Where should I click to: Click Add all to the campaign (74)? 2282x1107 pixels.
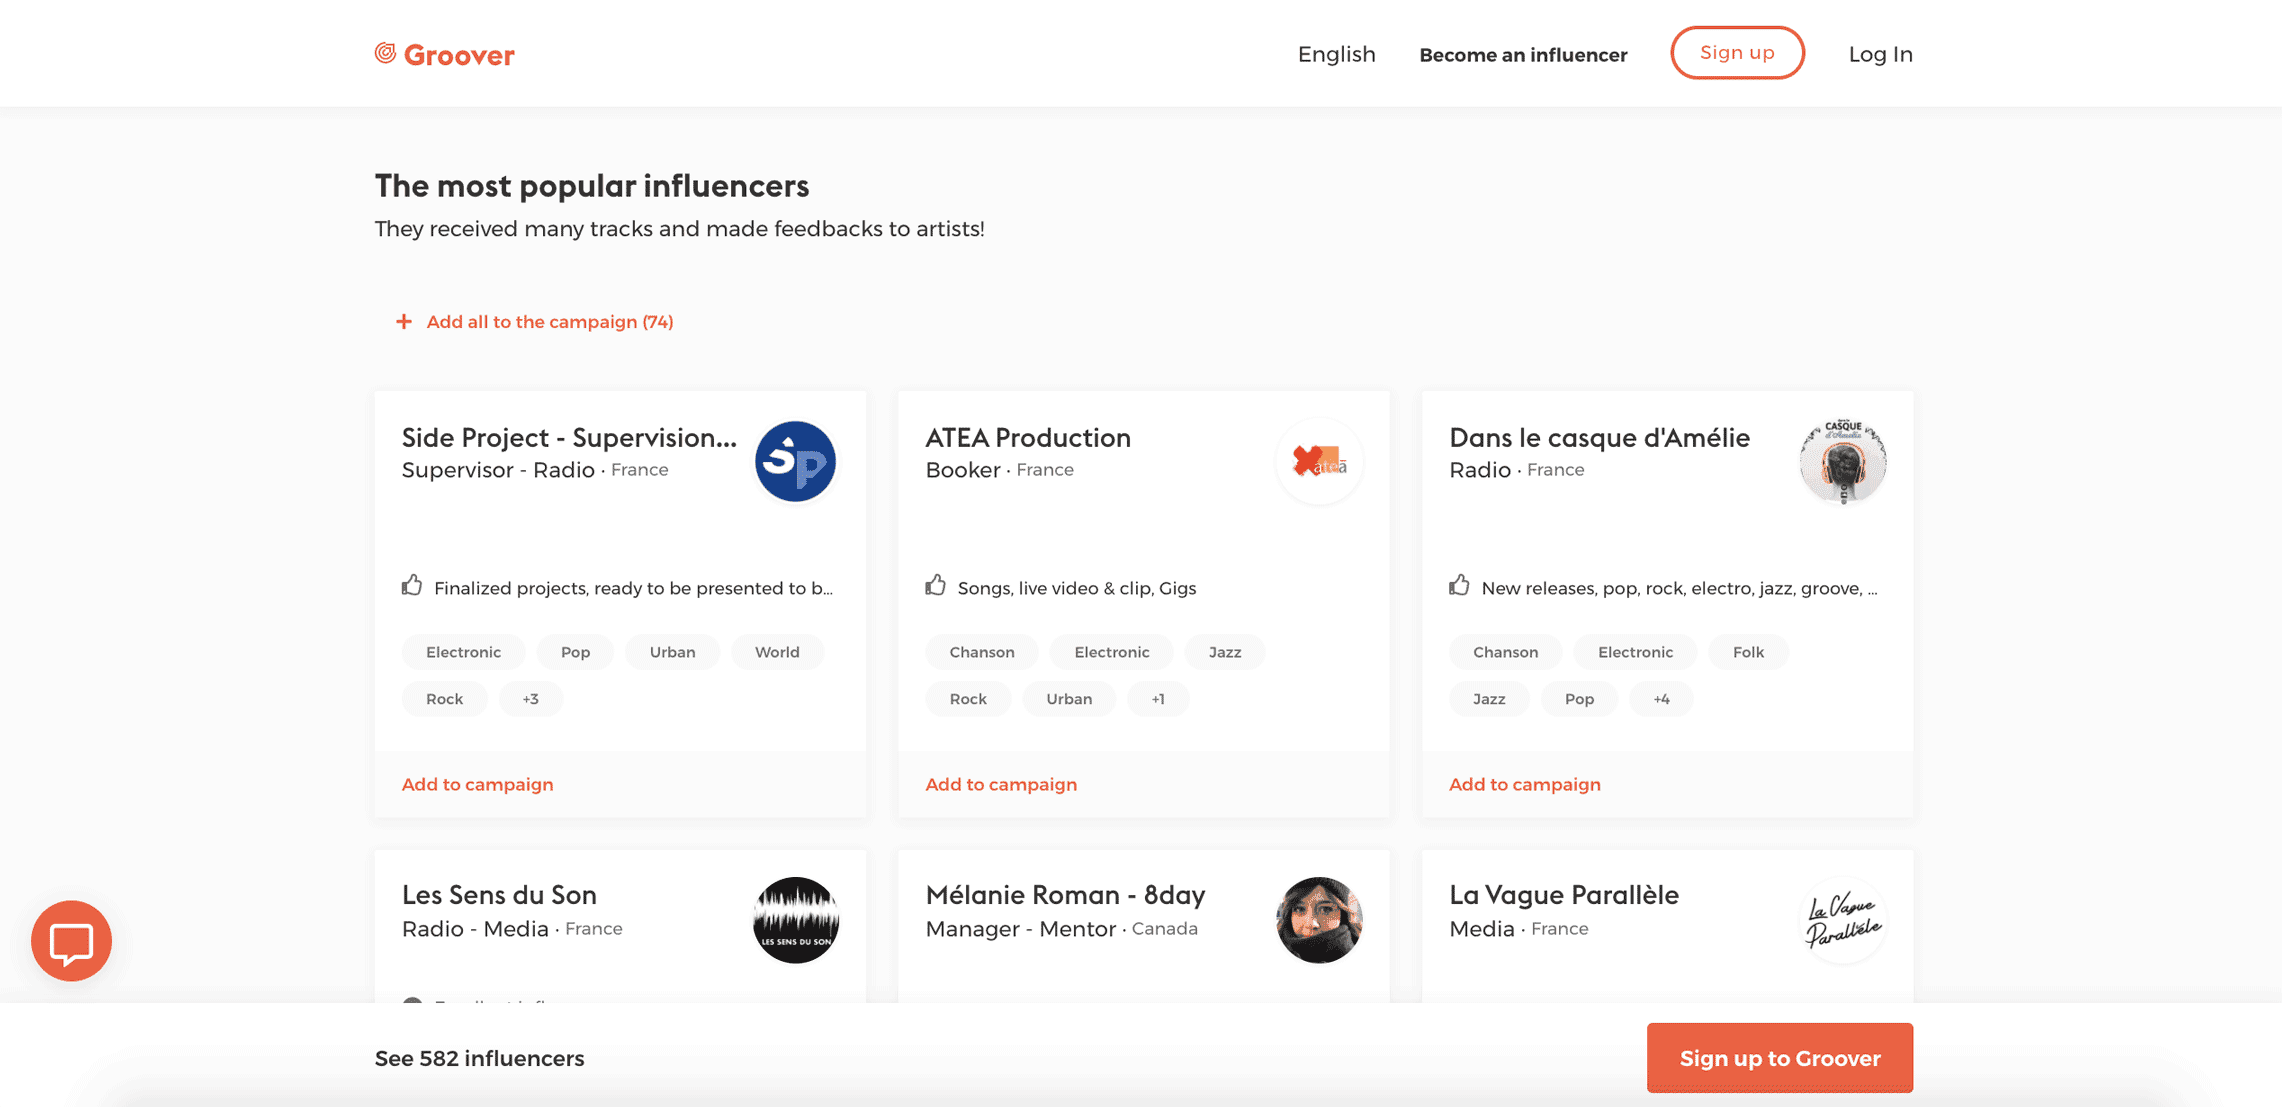550,321
